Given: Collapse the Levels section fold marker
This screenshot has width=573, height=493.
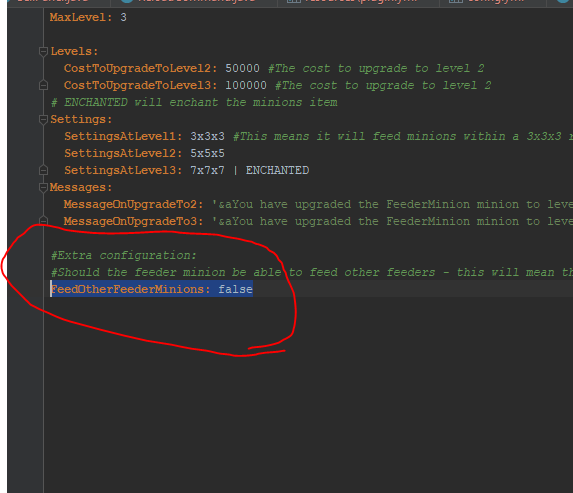Looking at the screenshot, I should tap(43, 52).
